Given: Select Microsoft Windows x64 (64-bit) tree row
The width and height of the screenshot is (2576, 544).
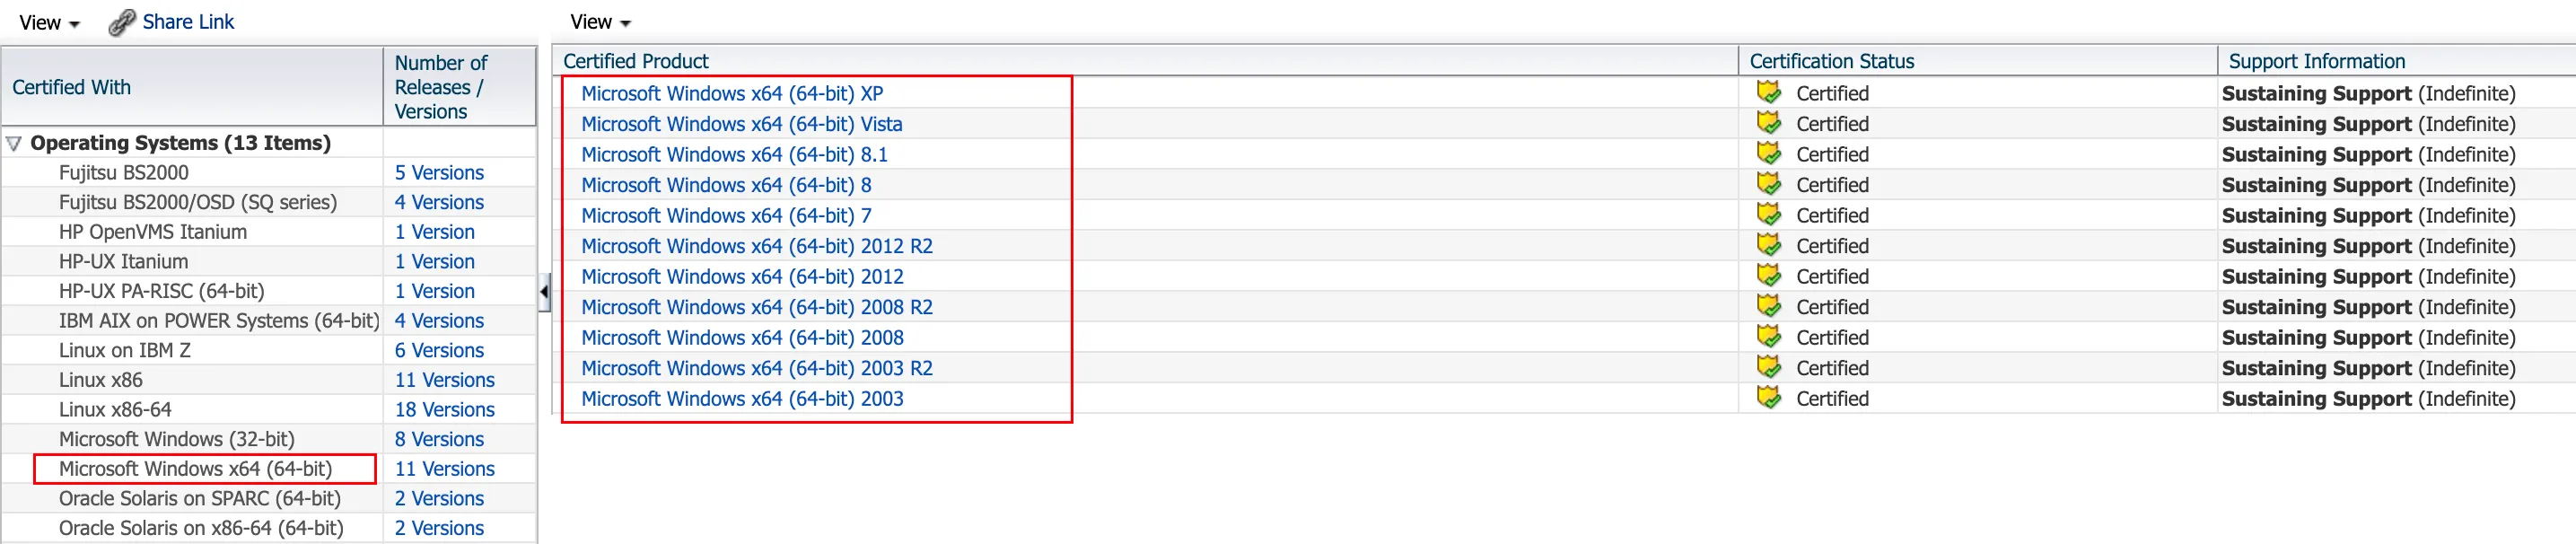Looking at the screenshot, I should click(x=195, y=469).
